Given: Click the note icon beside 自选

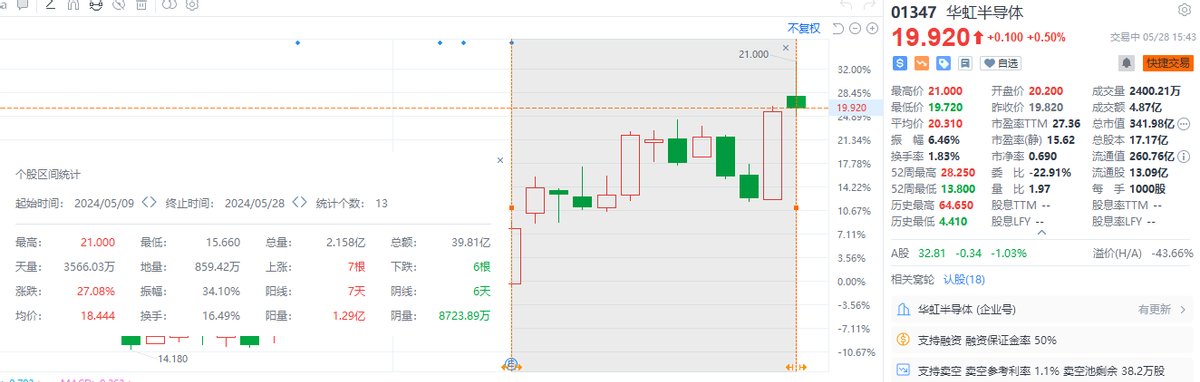Looking at the screenshot, I should click(964, 63).
